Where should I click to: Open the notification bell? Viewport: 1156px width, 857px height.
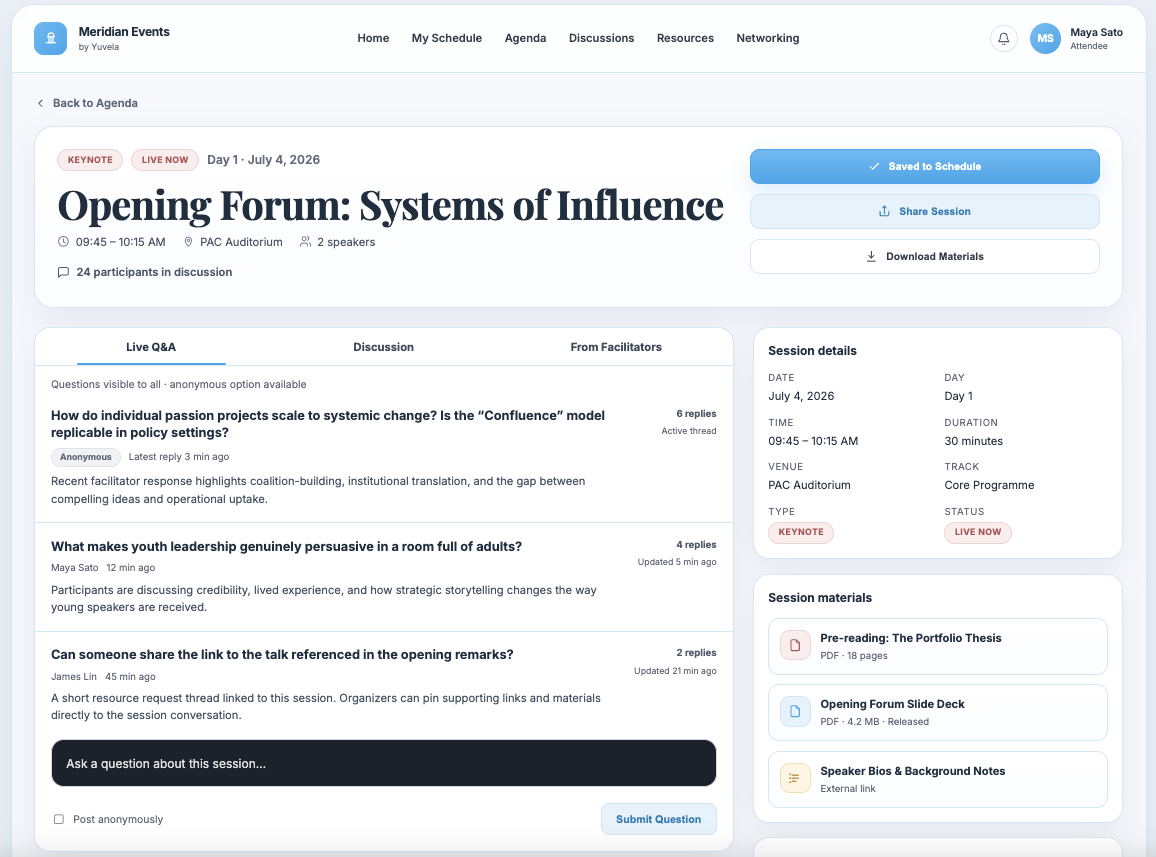point(1003,38)
